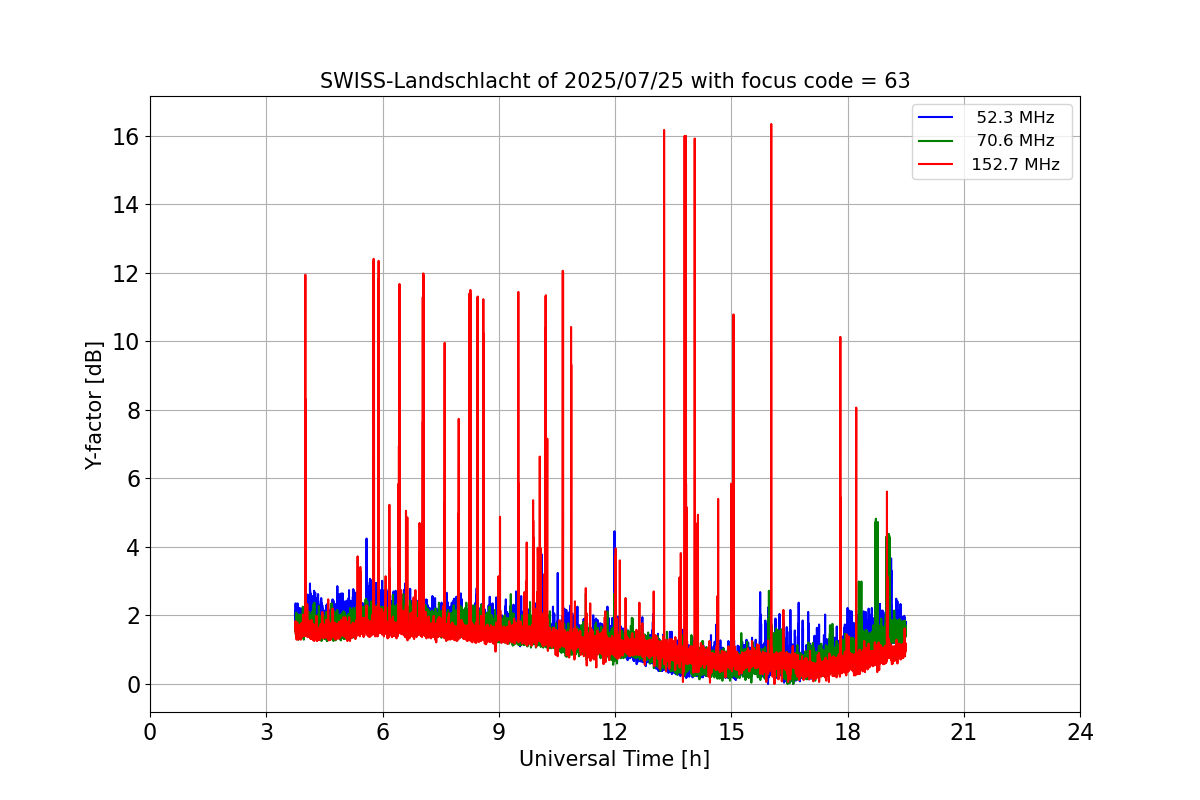The image size is (1200, 800).
Task: Click the Y-factor [dB] axis label
Action: [94, 405]
